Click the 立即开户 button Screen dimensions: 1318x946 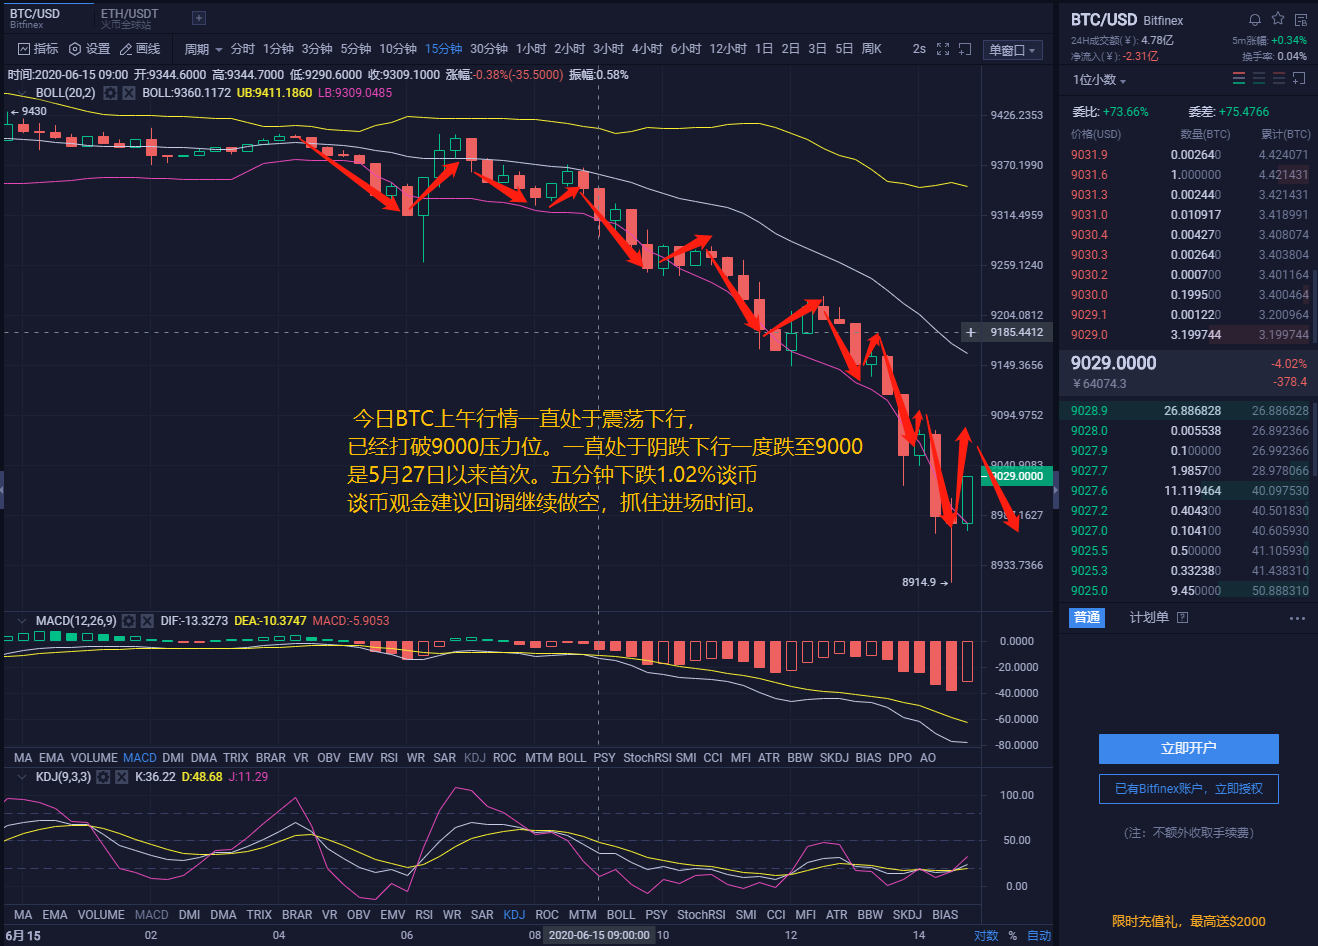[1189, 749]
